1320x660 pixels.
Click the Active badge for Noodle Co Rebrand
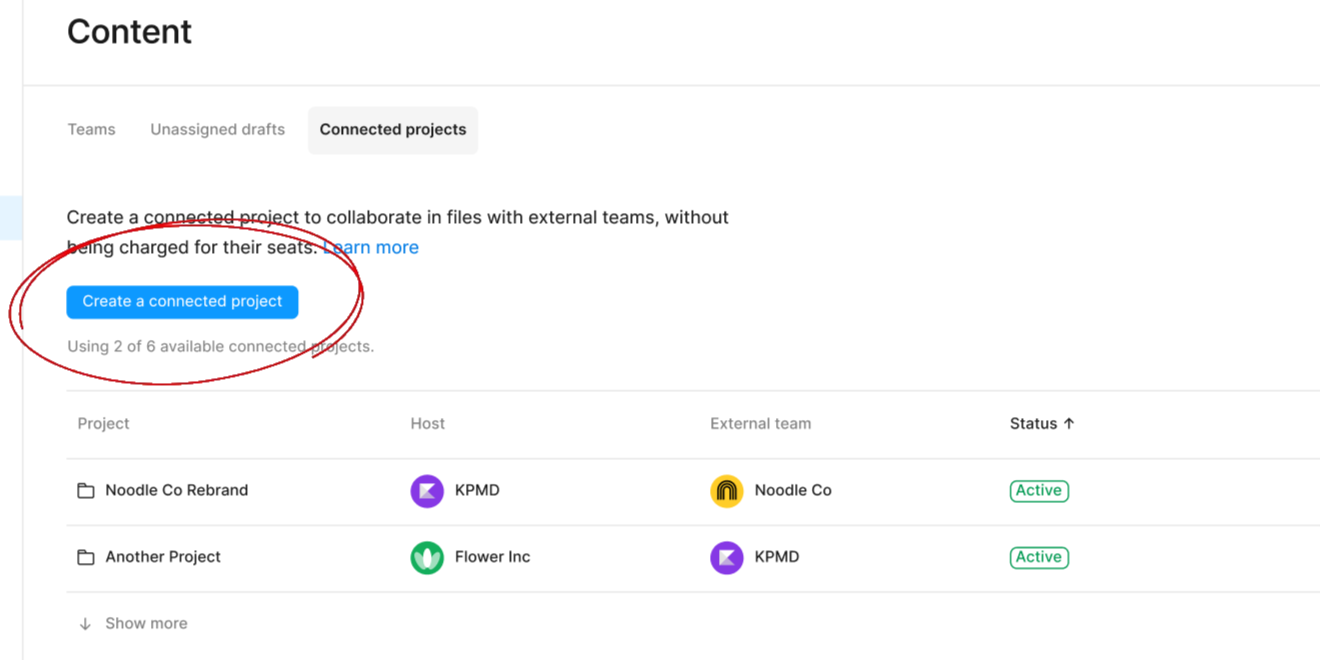pos(1038,490)
